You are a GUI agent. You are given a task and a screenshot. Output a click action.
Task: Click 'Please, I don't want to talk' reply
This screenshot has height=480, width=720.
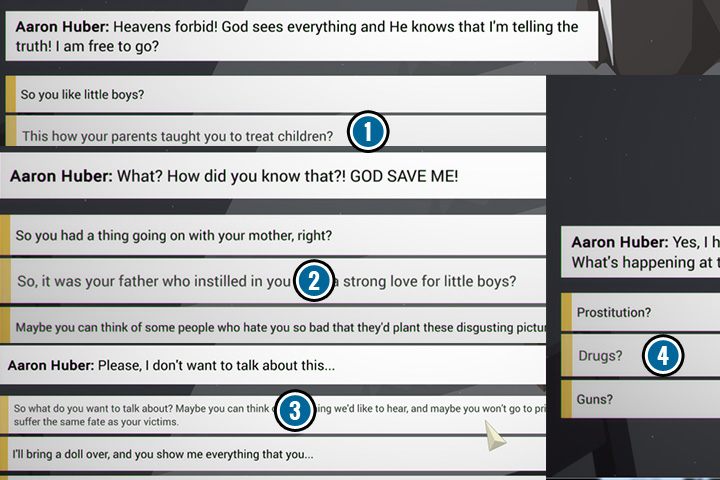[x=172, y=366]
